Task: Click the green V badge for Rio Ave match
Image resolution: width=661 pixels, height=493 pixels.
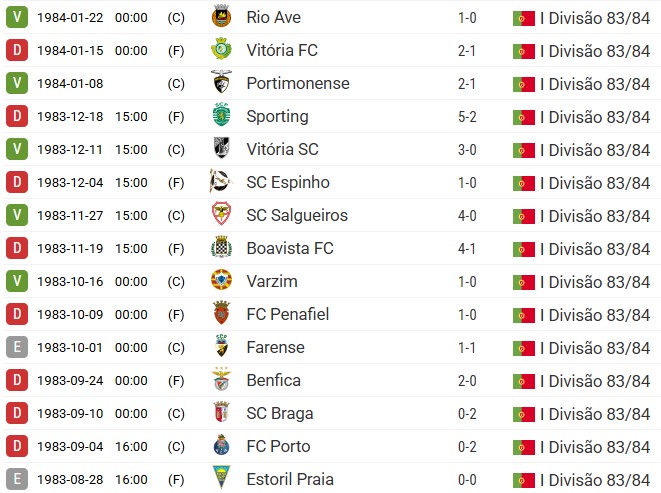Action: [16, 18]
